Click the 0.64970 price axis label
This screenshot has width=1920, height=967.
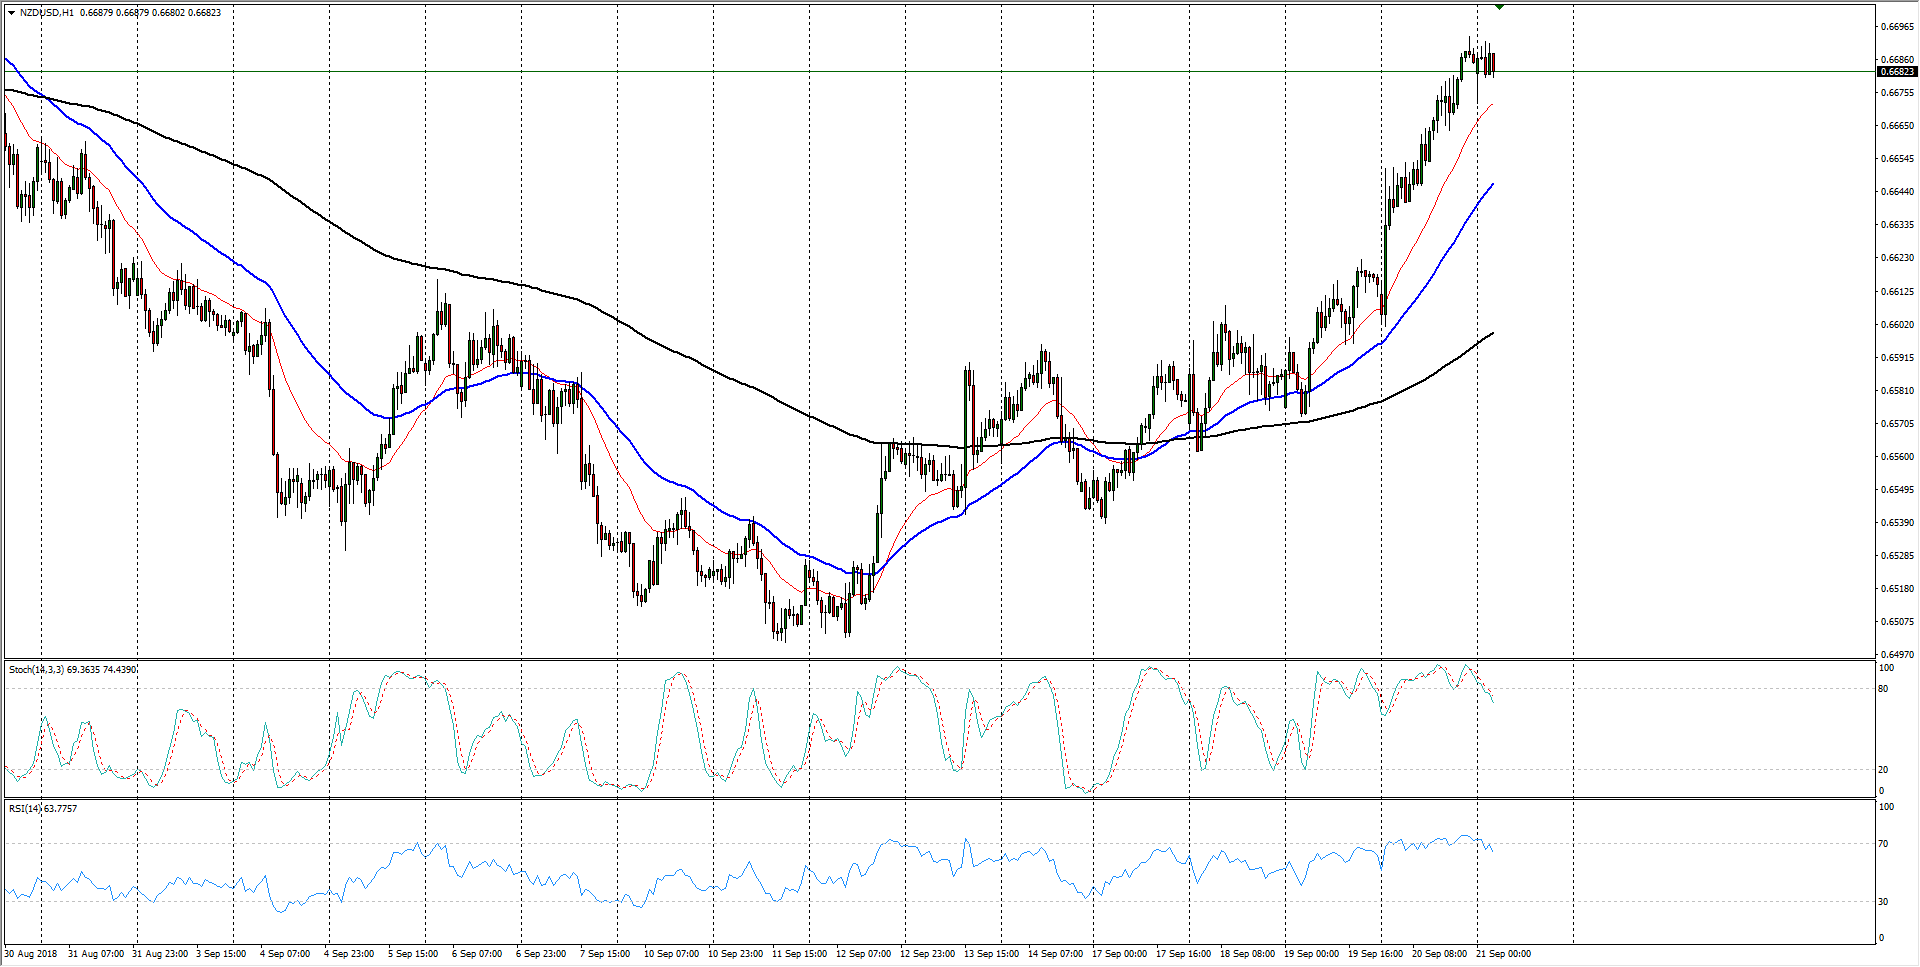pos(1897,655)
